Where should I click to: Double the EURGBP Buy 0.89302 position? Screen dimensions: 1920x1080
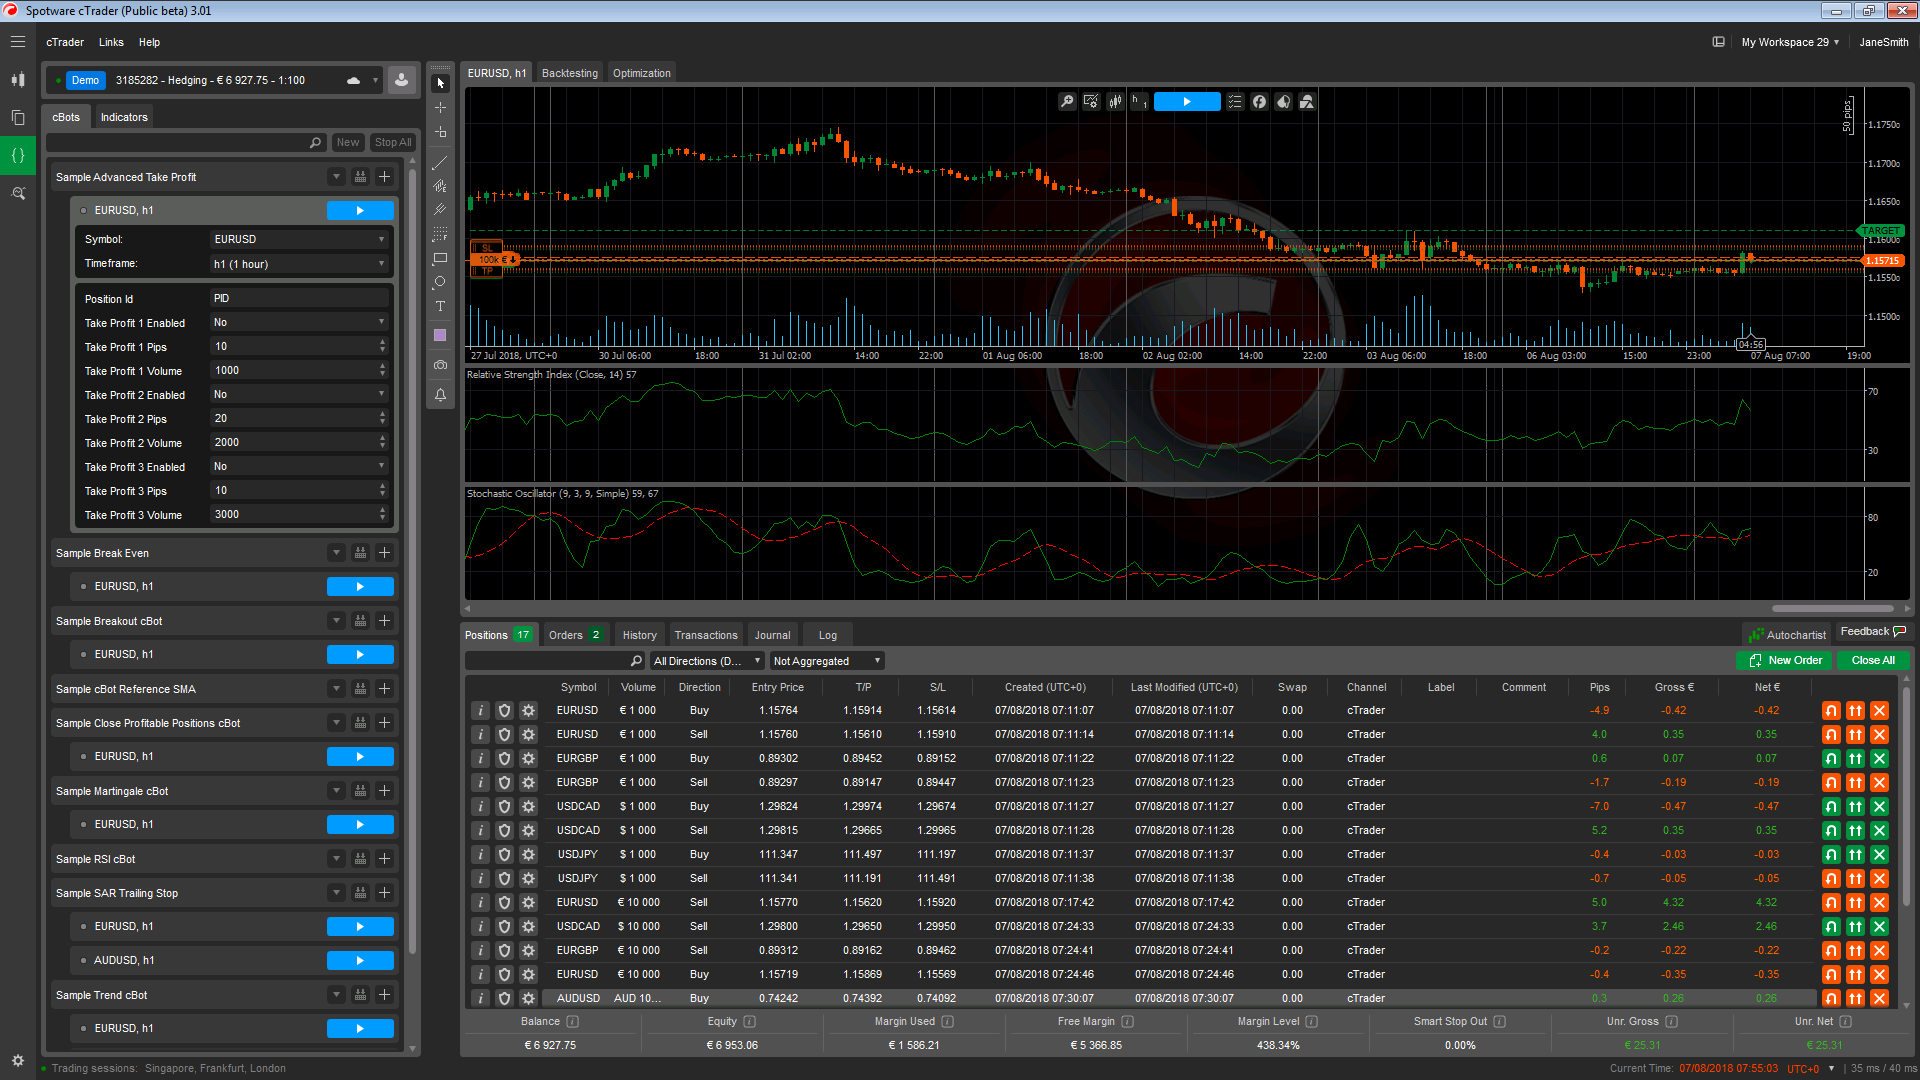(1855, 759)
